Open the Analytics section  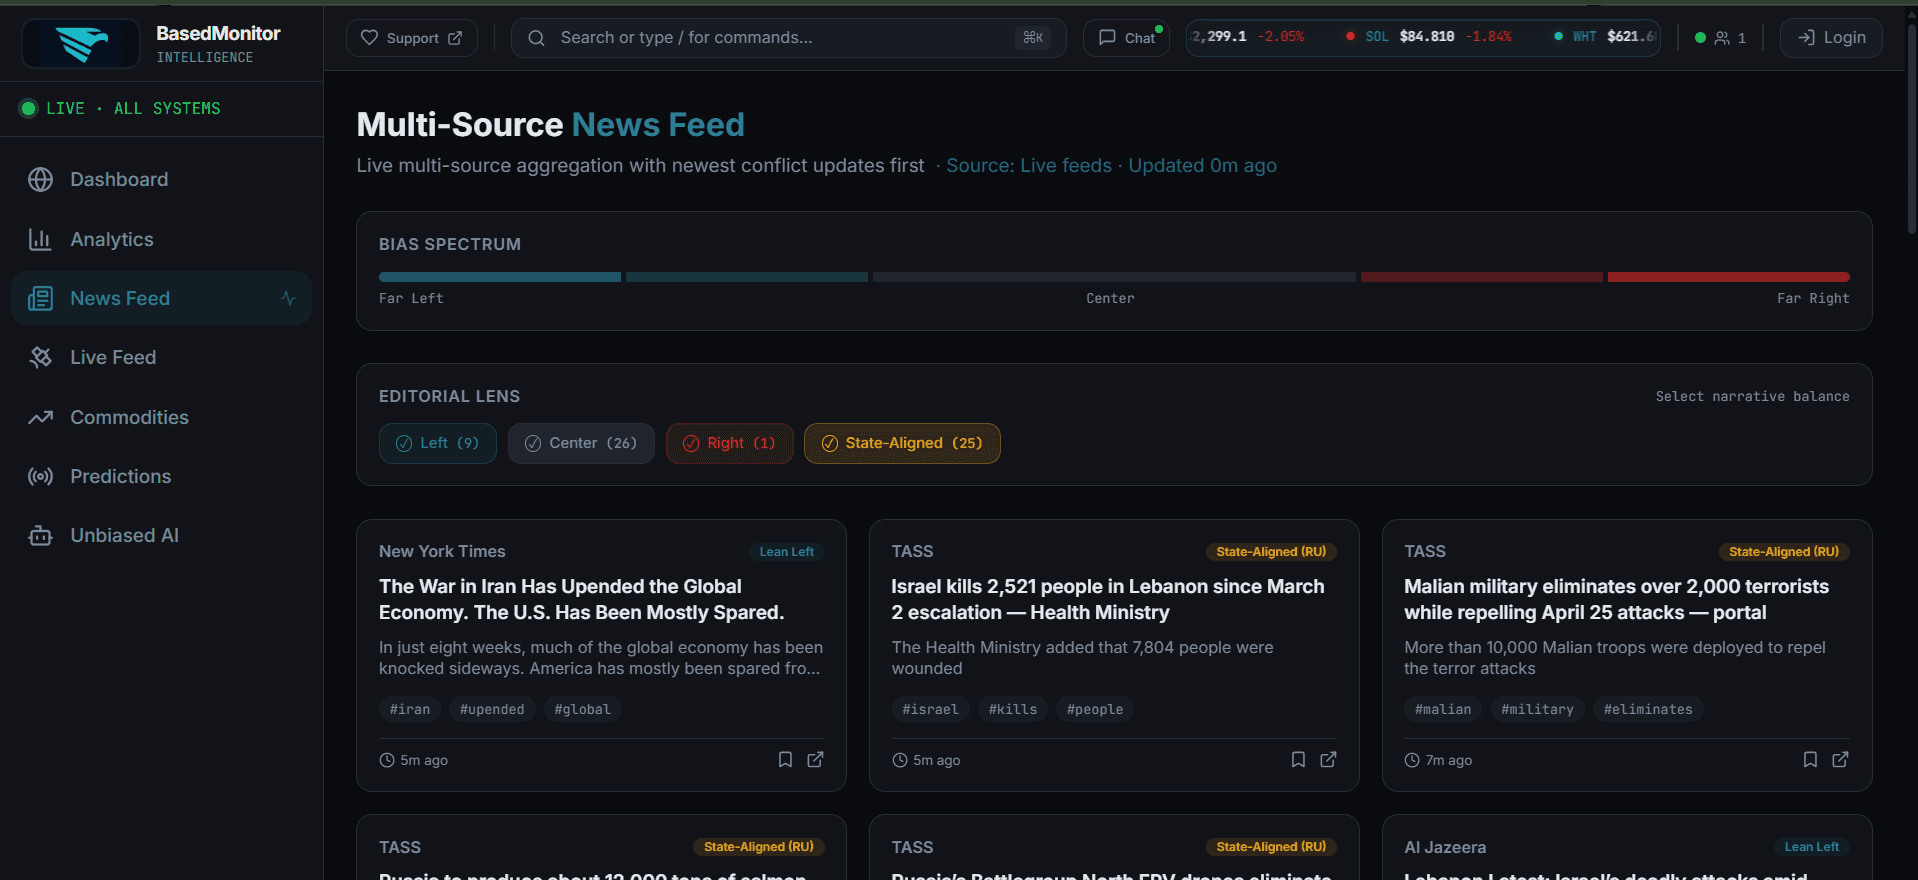pos(161,239)
